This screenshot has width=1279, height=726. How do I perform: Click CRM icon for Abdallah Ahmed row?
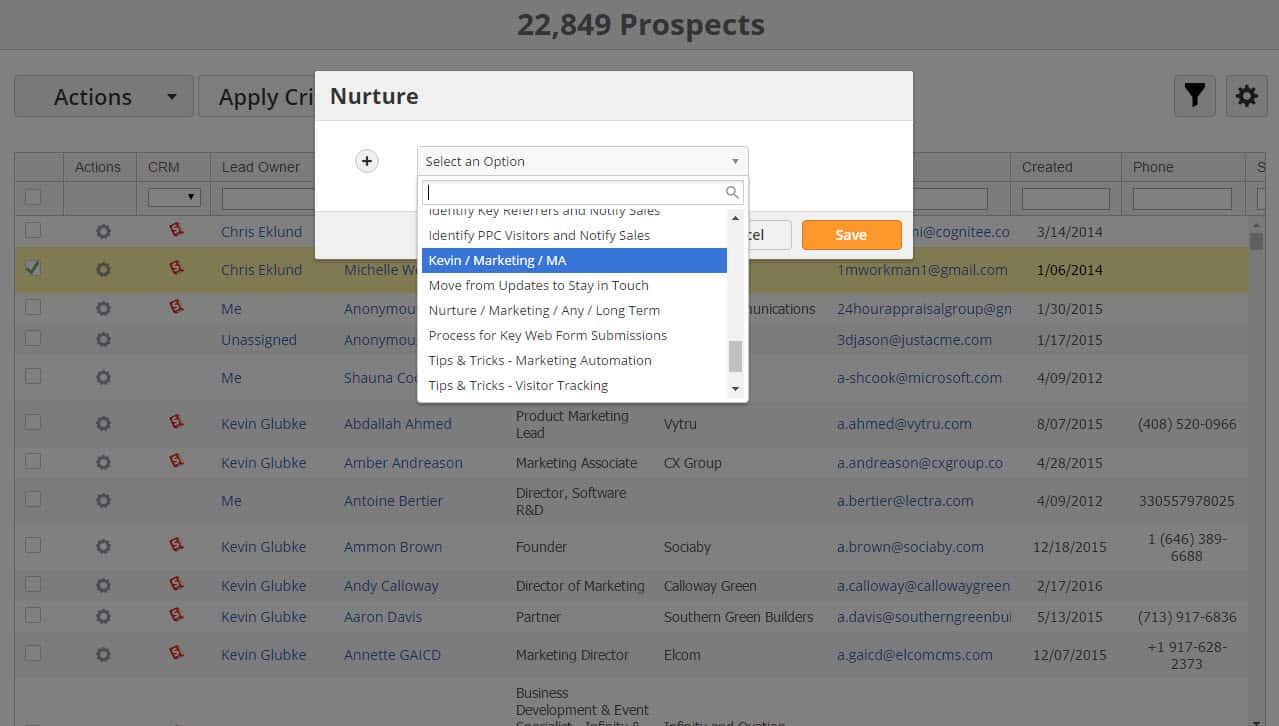click(176, 422)
